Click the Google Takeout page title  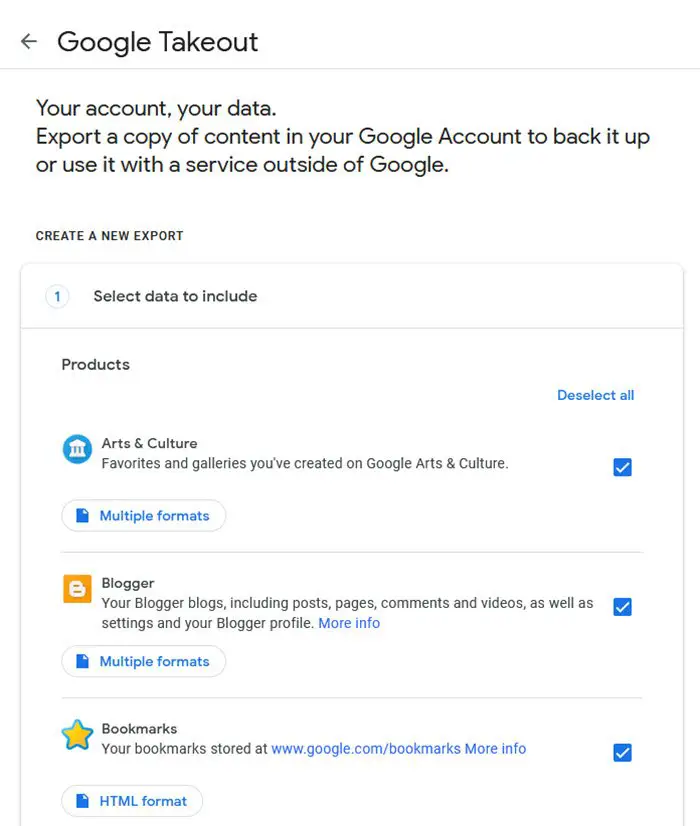(157, 41)
